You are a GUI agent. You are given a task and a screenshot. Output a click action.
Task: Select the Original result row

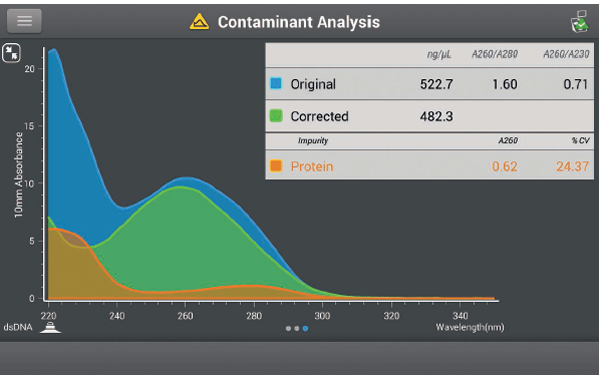click(x=430, y=84)
